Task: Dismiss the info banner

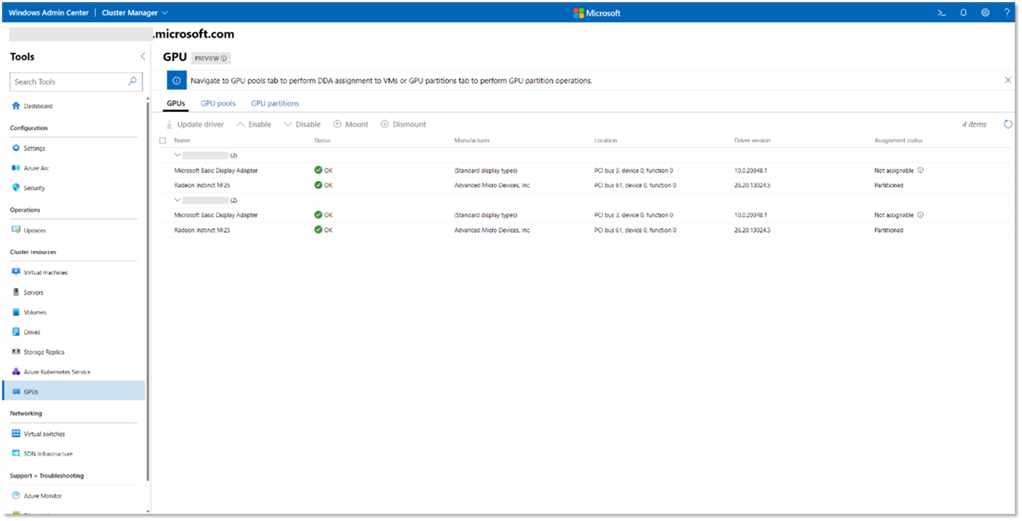Action: click(1008, 80)
